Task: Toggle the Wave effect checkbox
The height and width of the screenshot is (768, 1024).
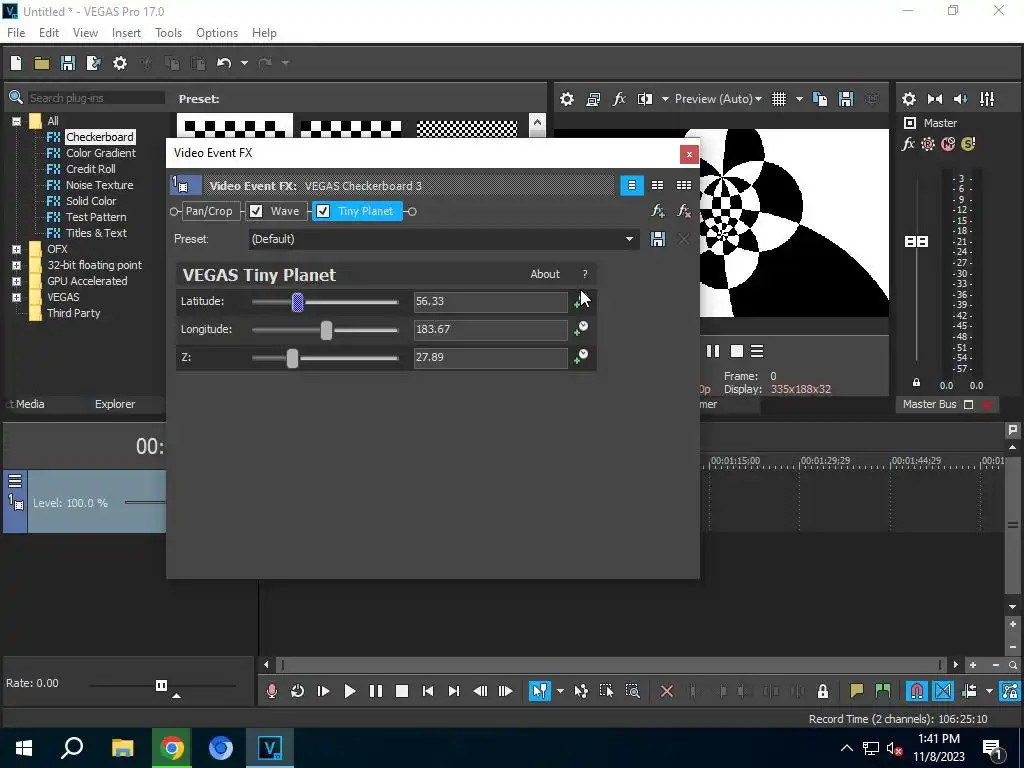Action: pyautogui.click(x=256, y=211)
